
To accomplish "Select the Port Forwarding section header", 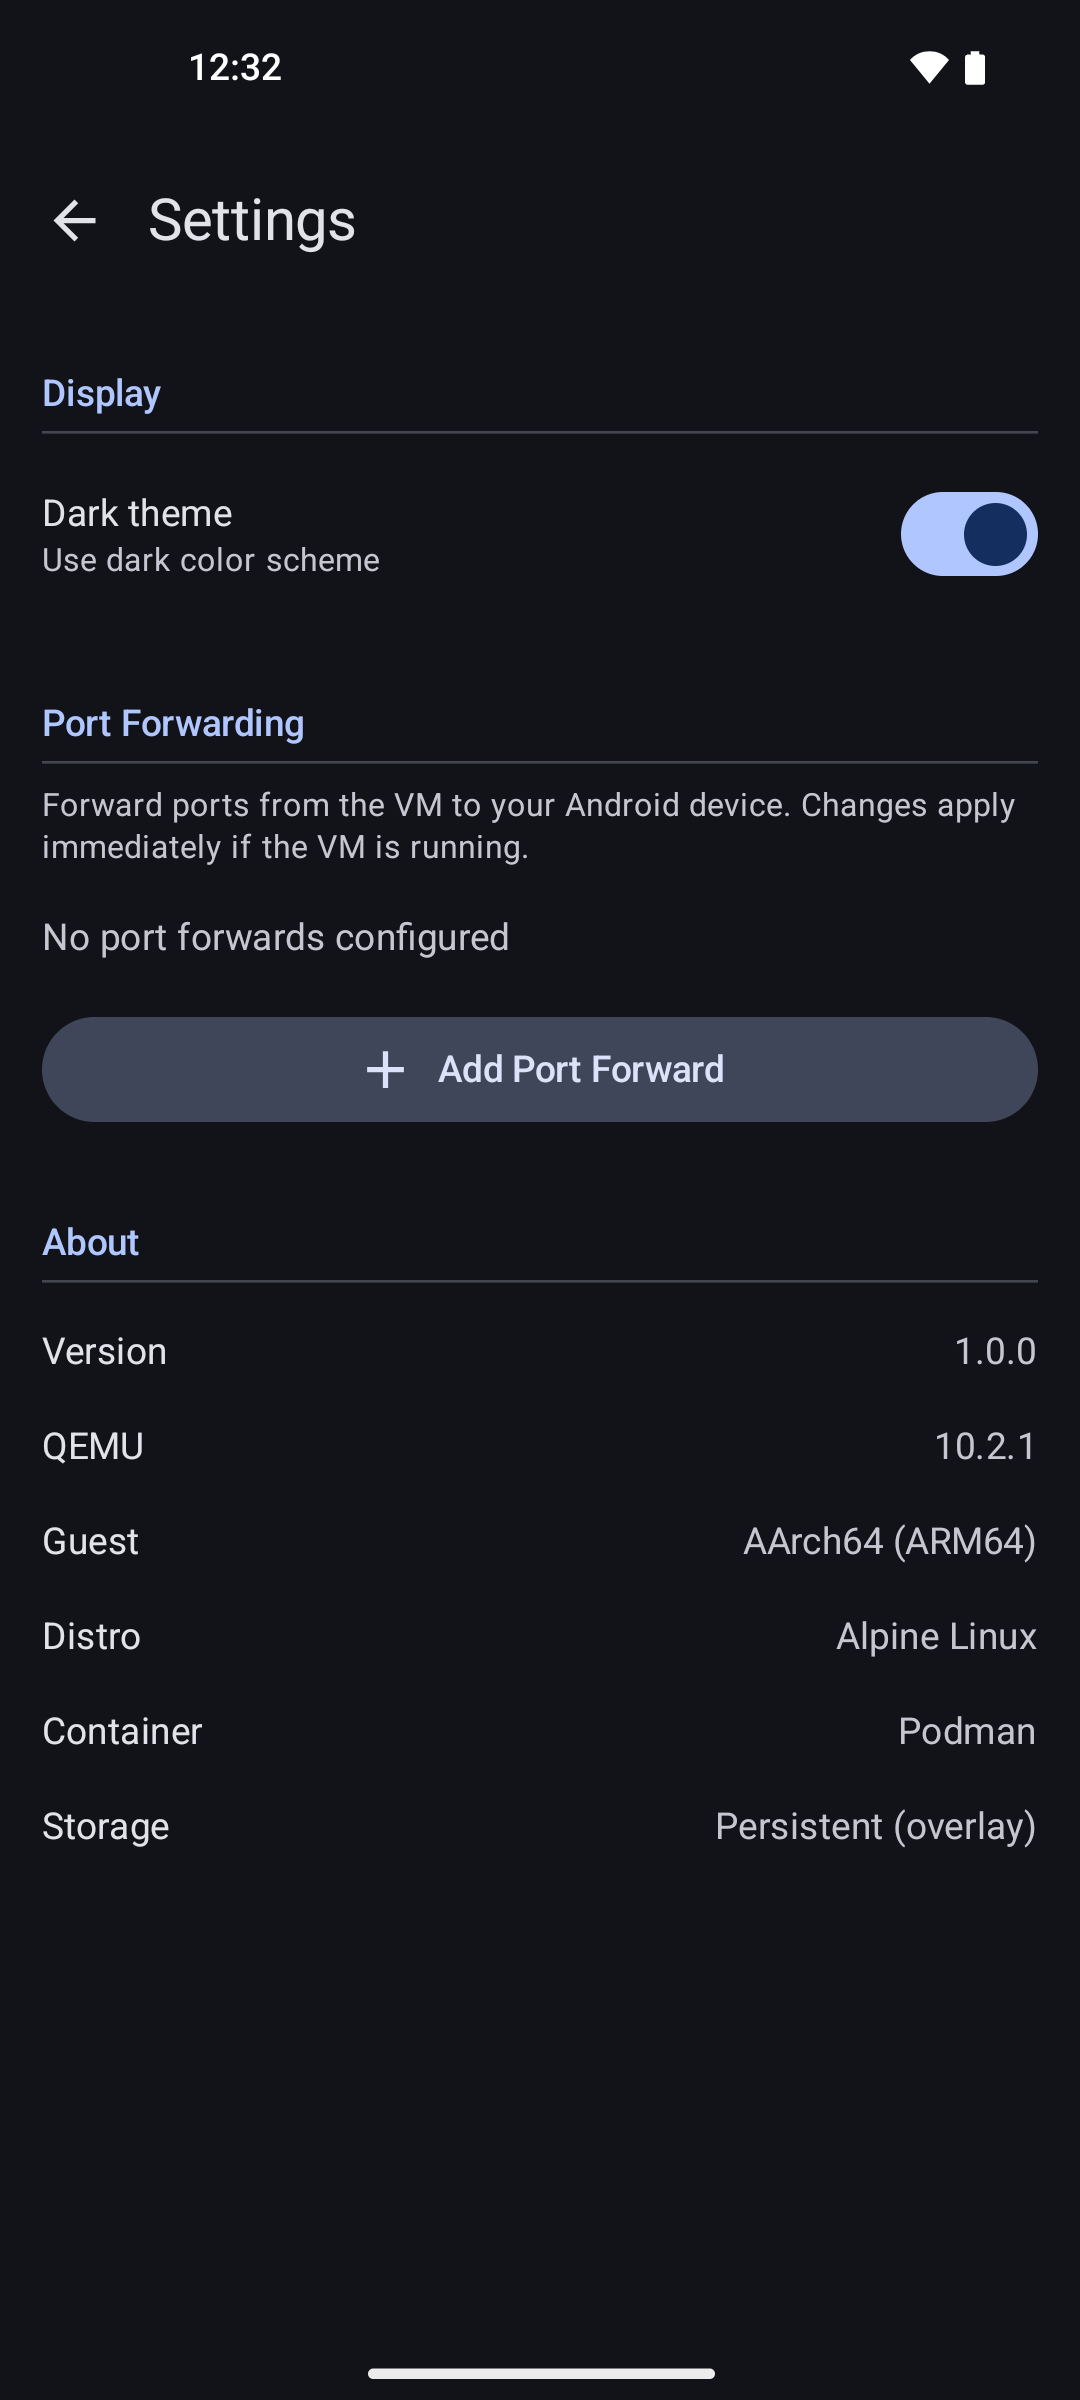I will (173, 723).
